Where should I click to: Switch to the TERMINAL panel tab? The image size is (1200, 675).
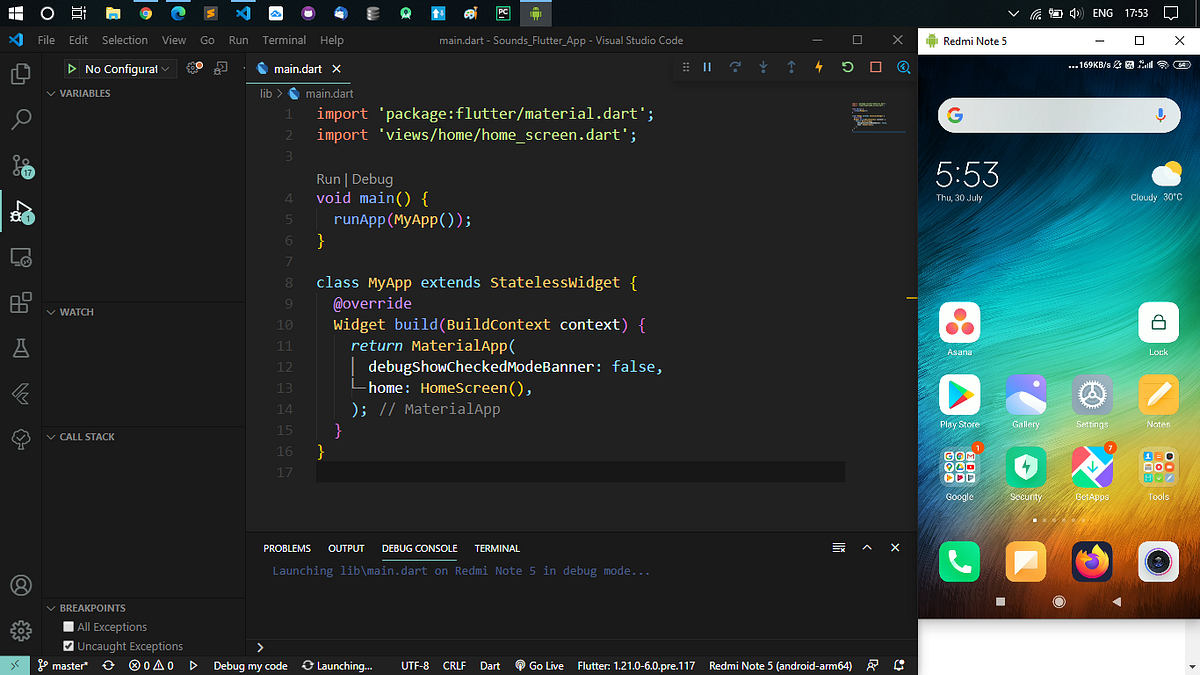coord(496,548)
